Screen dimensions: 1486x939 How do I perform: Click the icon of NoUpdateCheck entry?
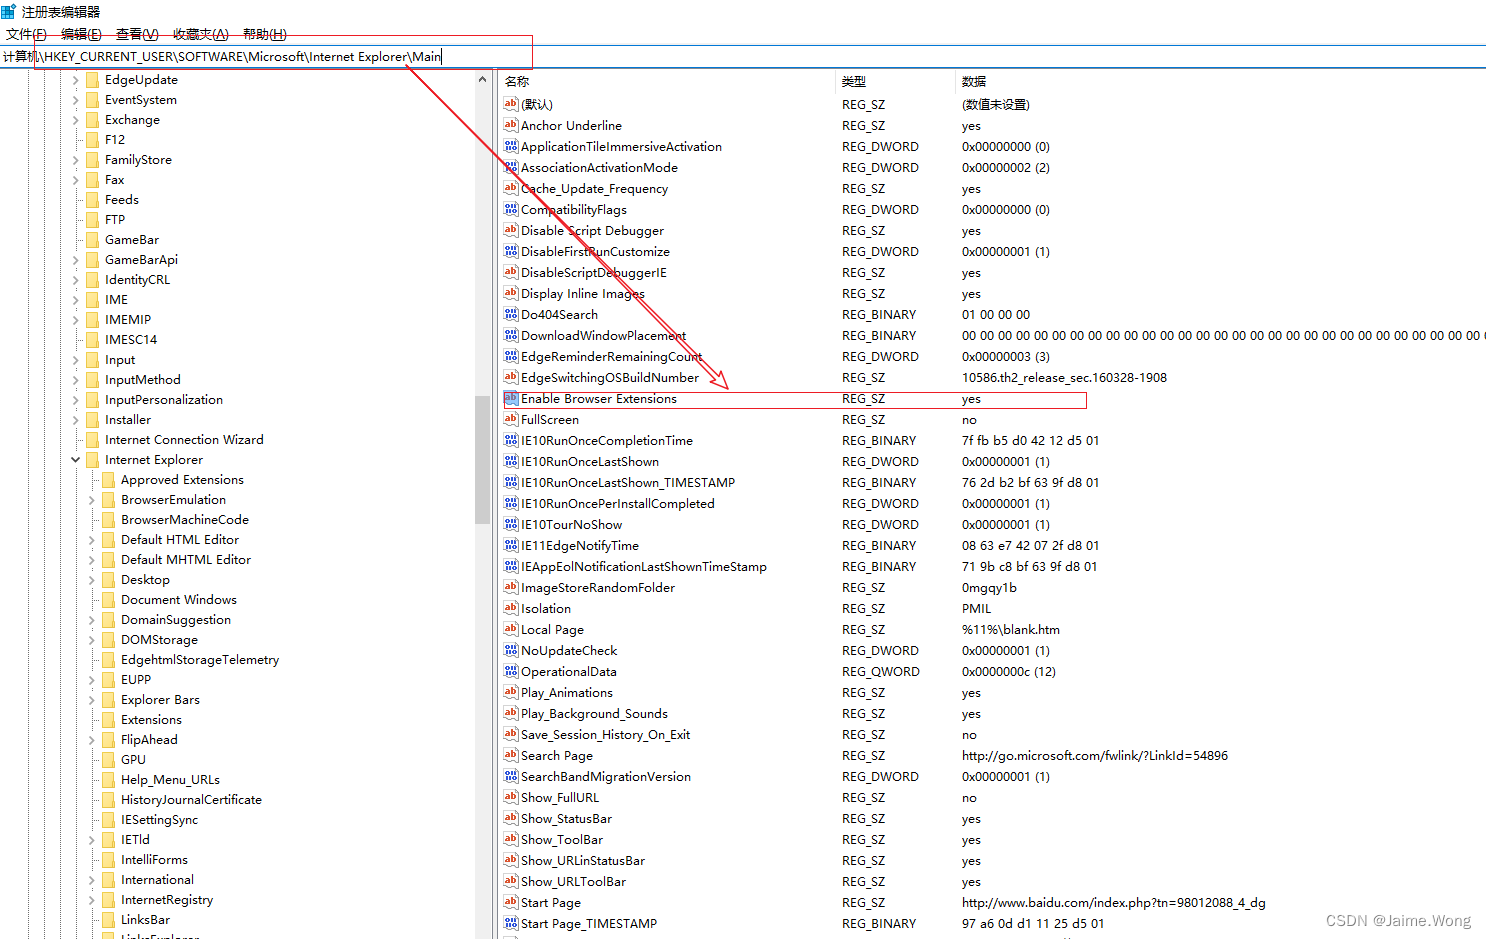[x=511, y=650]
